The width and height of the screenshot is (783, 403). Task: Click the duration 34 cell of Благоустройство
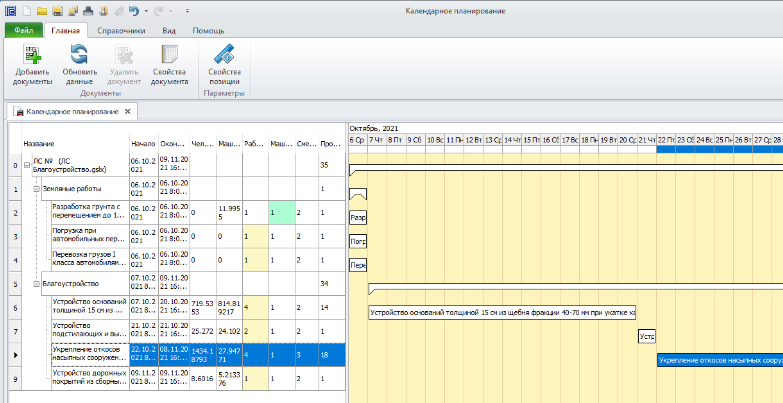332,284
